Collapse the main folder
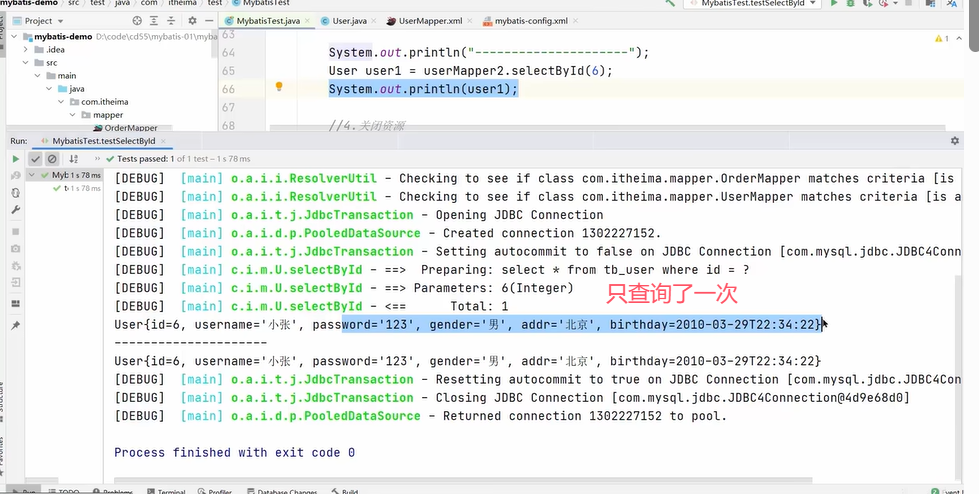 37,76
